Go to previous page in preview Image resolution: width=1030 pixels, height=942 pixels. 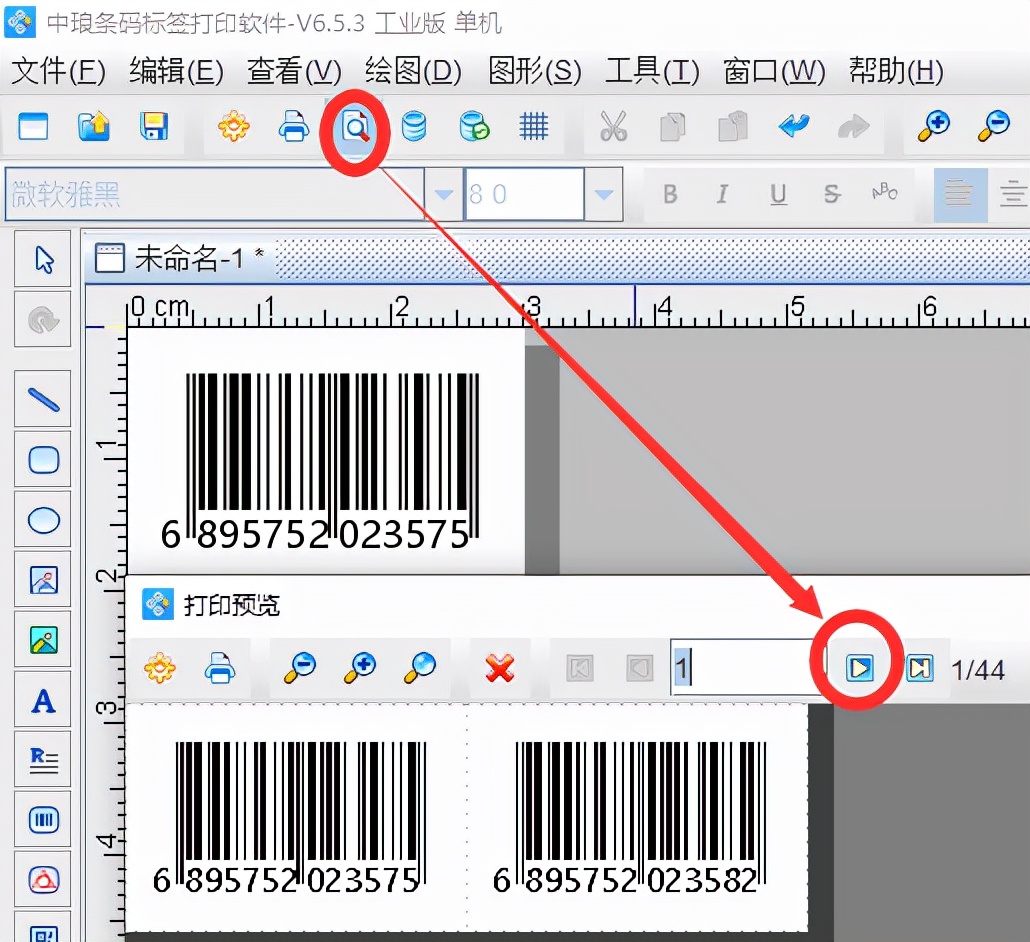(x=640, y=669)
